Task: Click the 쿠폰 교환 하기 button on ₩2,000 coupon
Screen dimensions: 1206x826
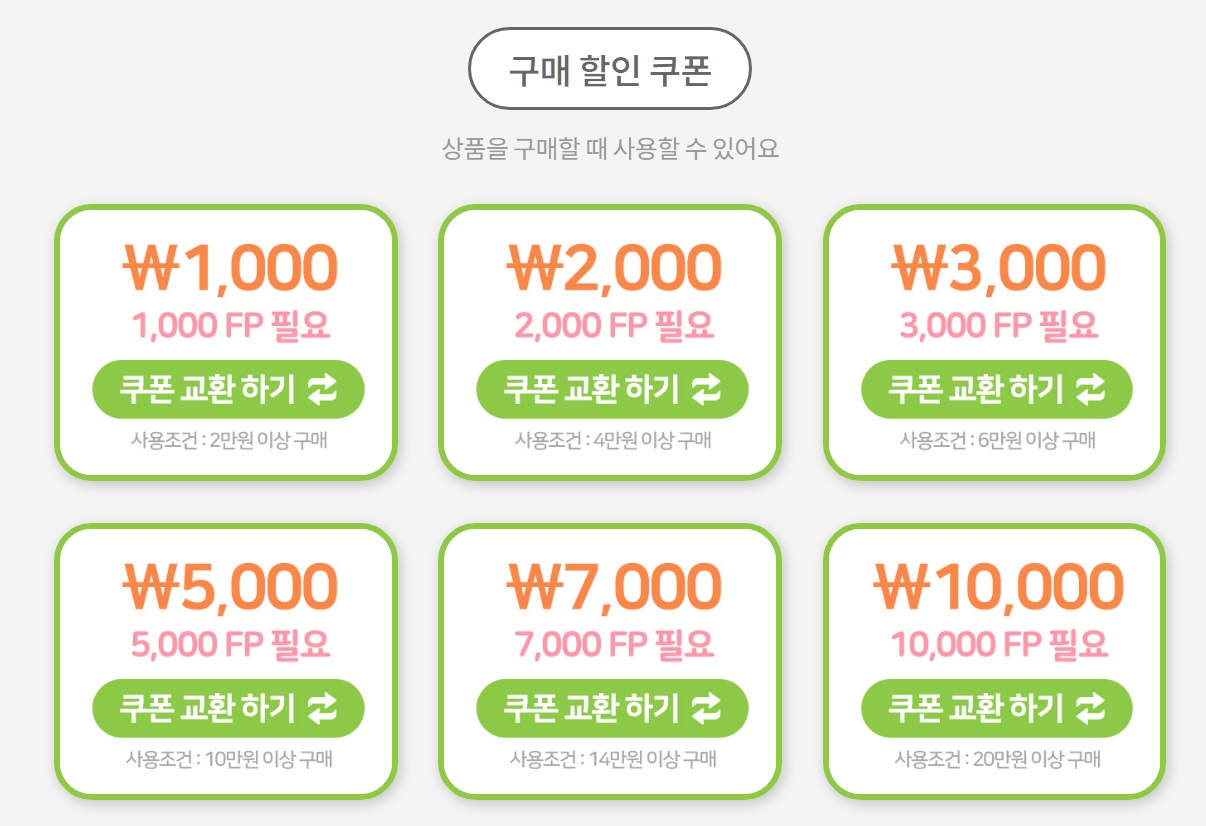Action: click(x=612, y=390)
